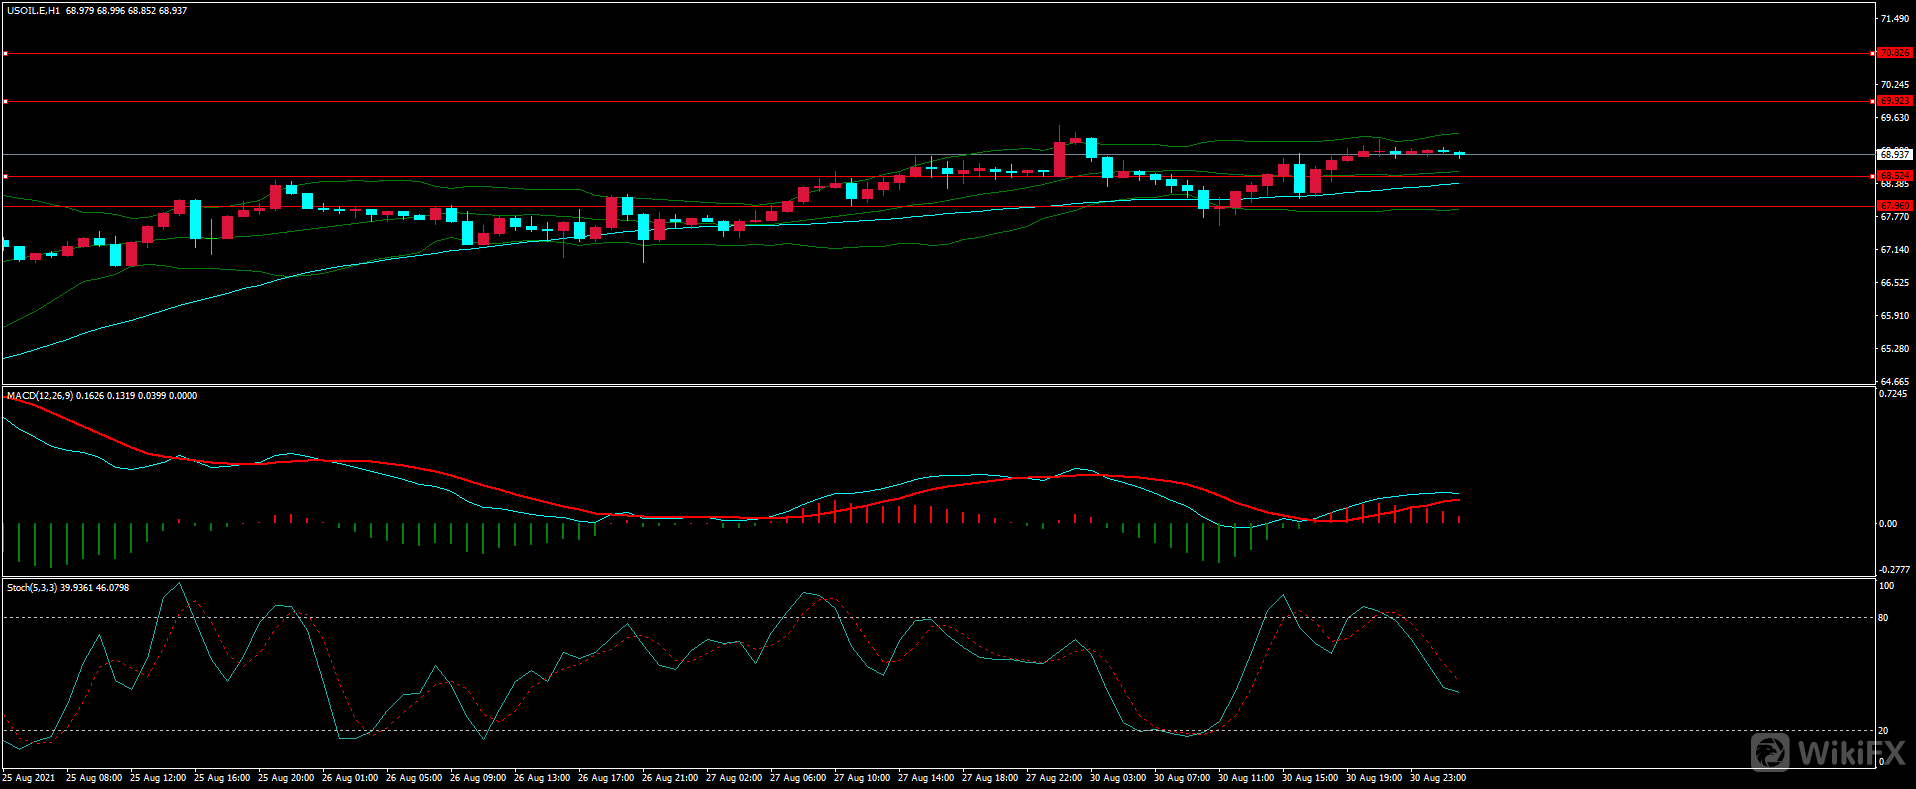Click left anchor handle of 68.524 line
Image resolution: width=1916 pixels, height=789 pixels.
tap(5, 176)
